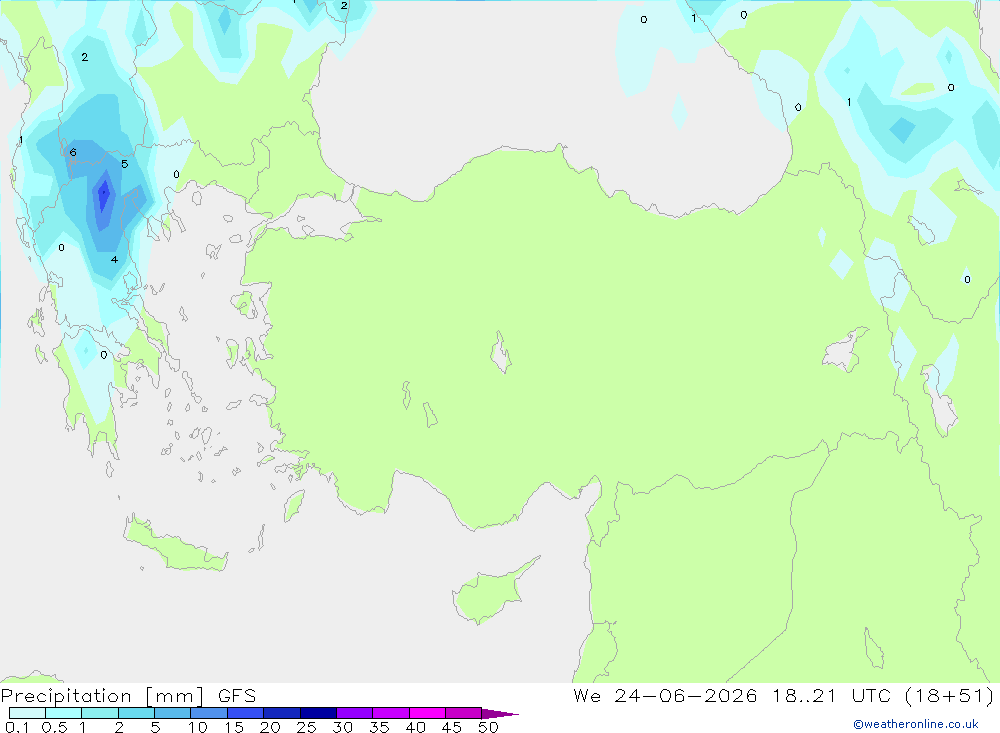The width and height of the screenshot is (1000, 733).
Task: Click the legend label '45'
Action: (x=452, y=727)
